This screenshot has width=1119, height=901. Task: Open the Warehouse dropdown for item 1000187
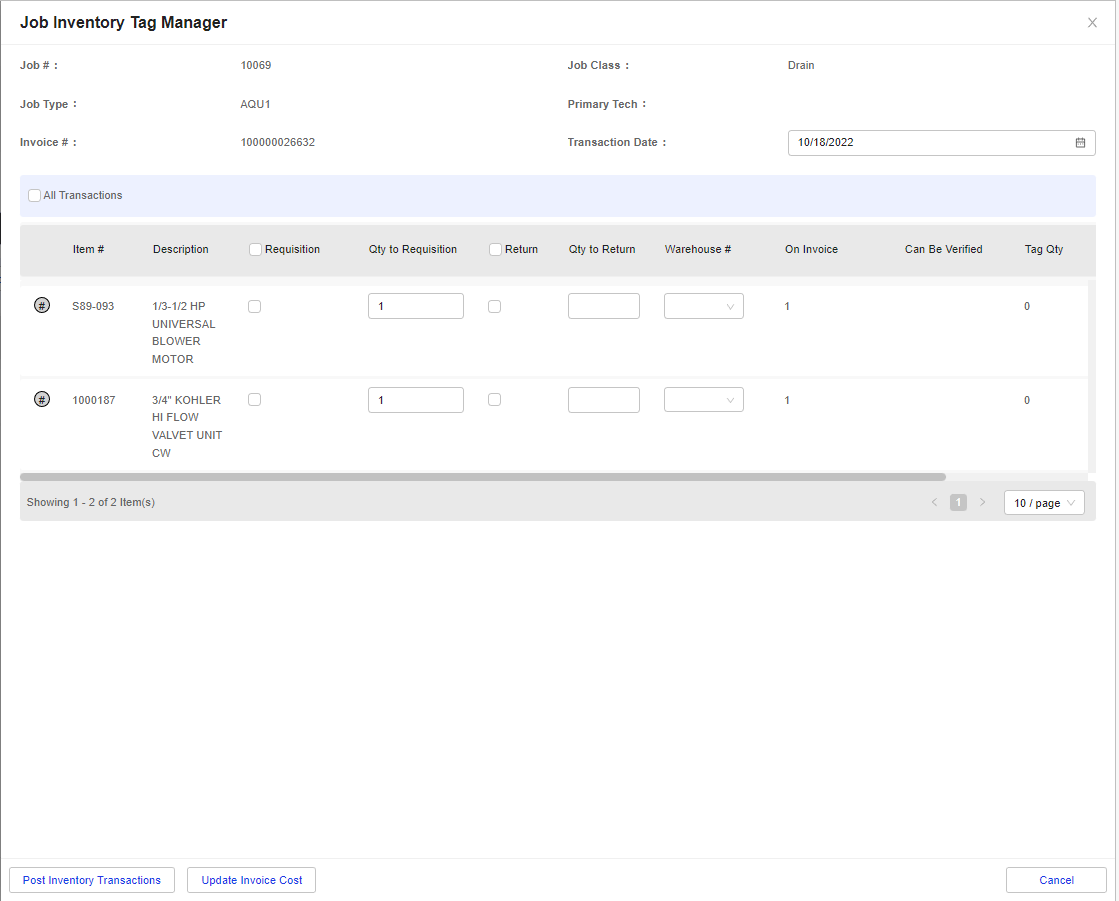pos(703,399)
